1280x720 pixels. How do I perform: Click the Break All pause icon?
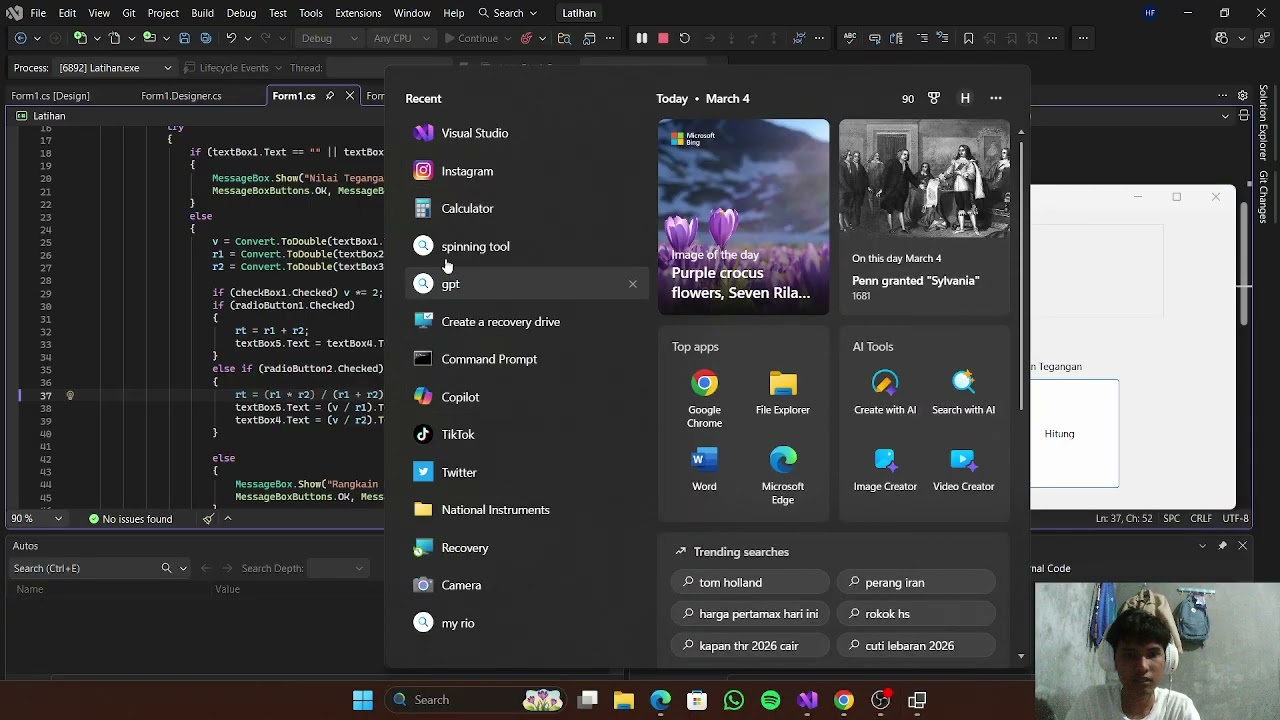click(642, 38)
